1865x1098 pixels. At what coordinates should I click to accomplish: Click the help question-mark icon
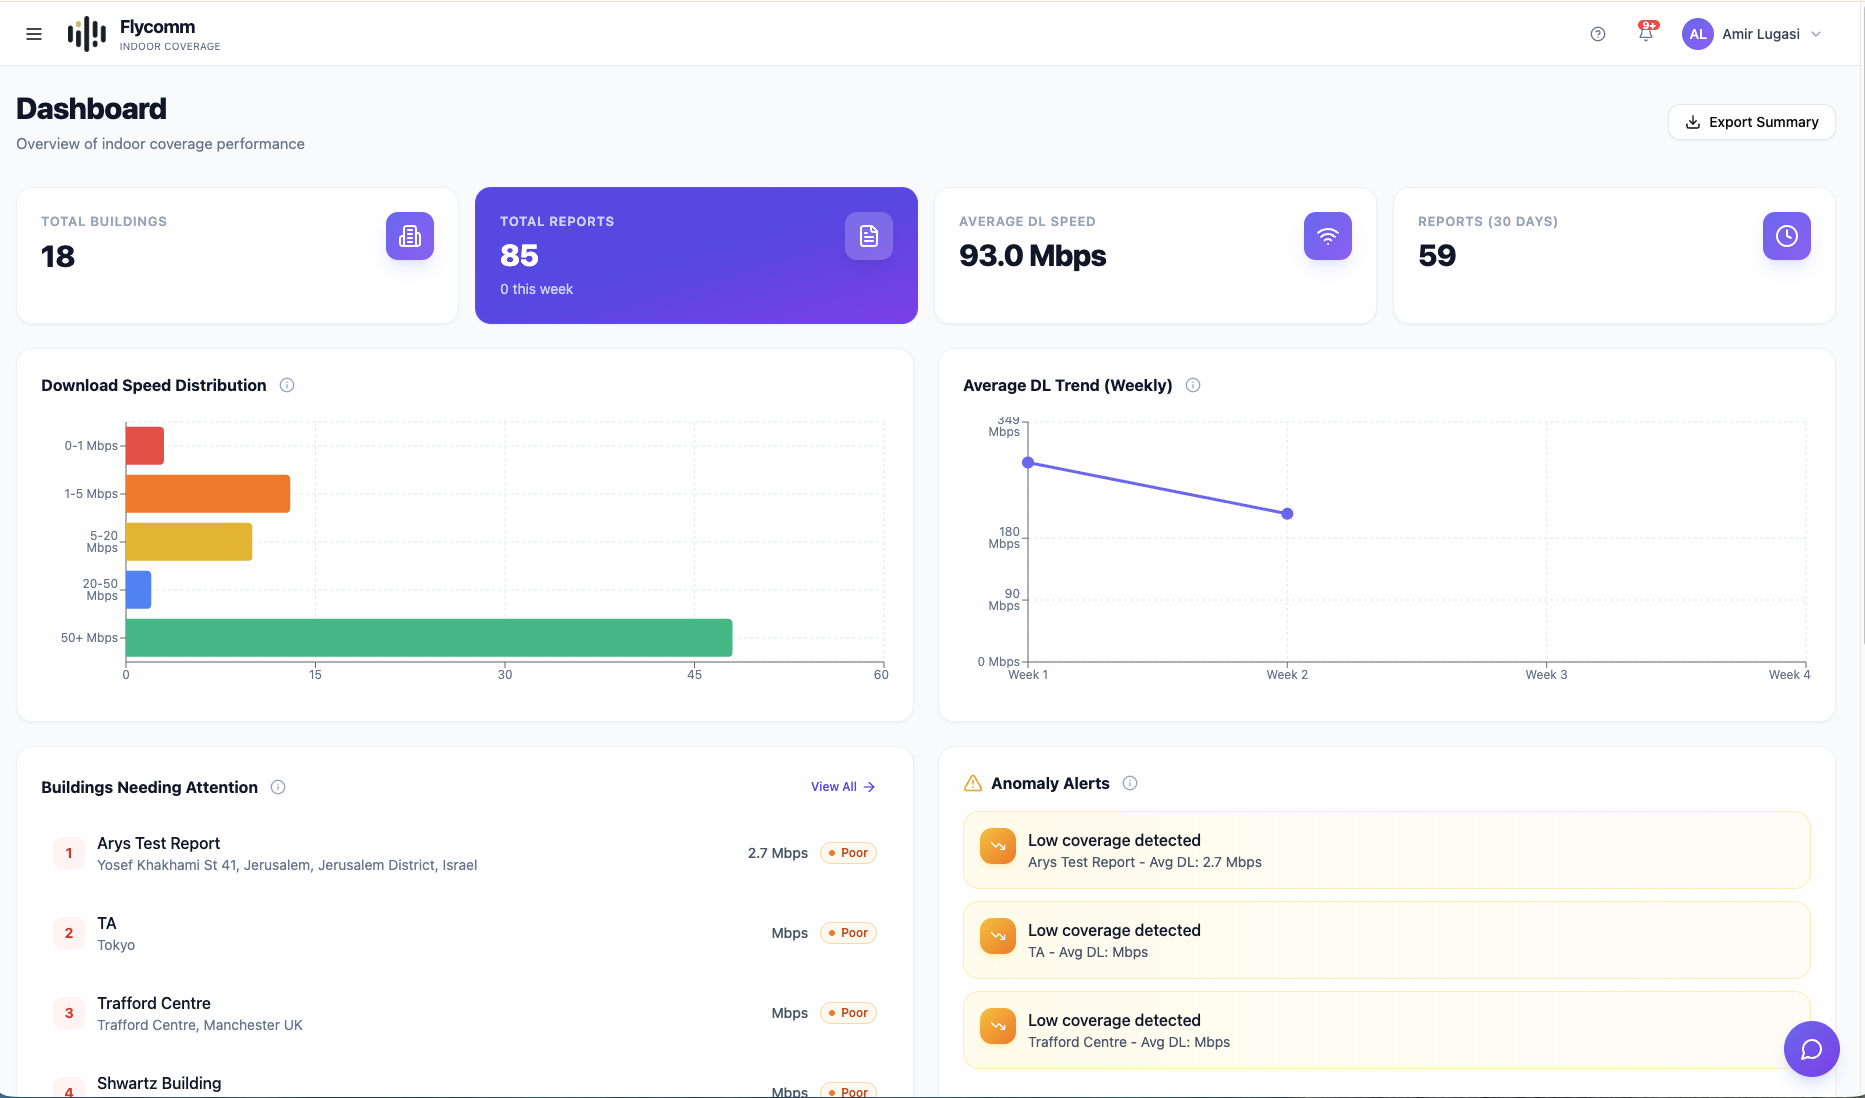(1597, 33)
